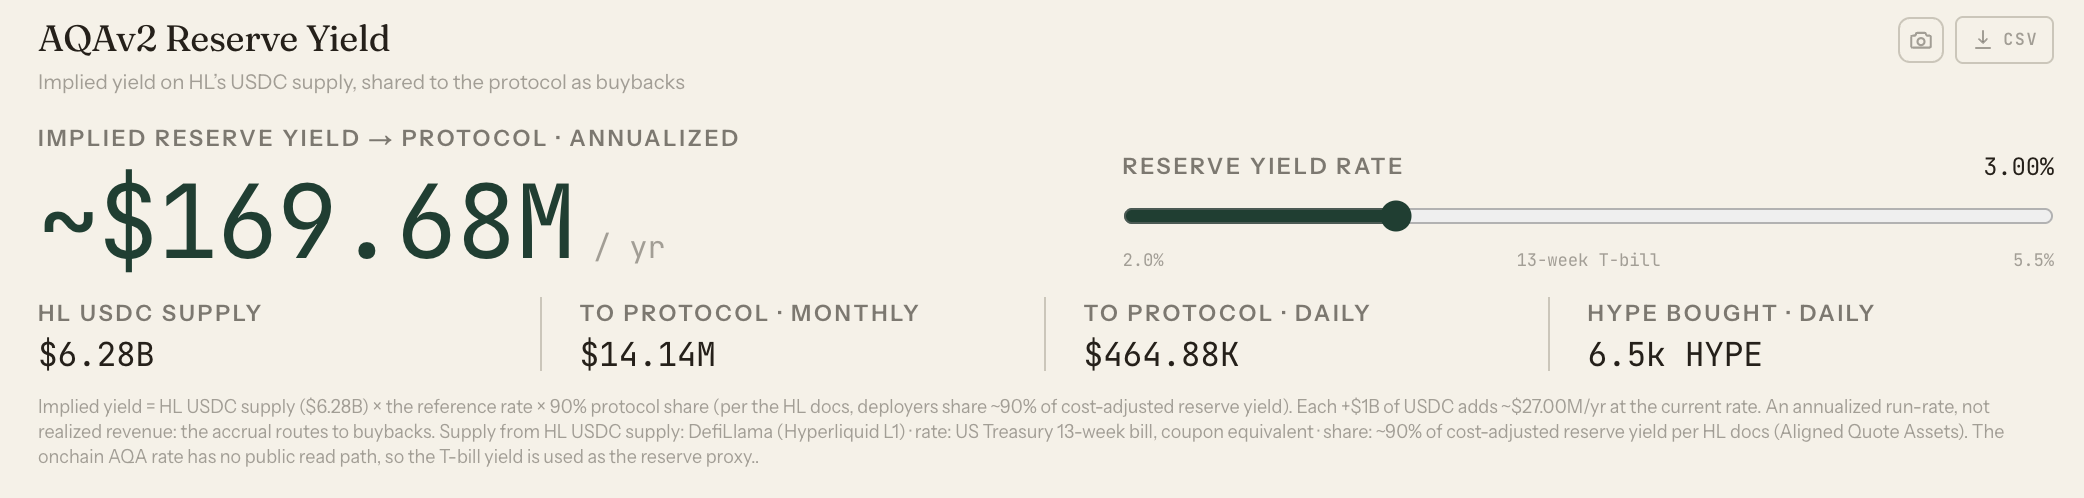Click the 5.5% maximum slider label
This screenshot has height=498, width=2084.
[2033, 260]
